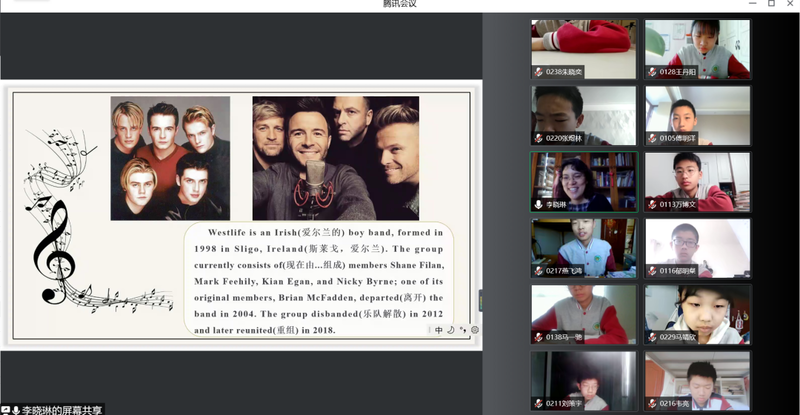800x415 pixels.
Task: Select the video tile of participant 0105
Action: (x=697, y=115)
